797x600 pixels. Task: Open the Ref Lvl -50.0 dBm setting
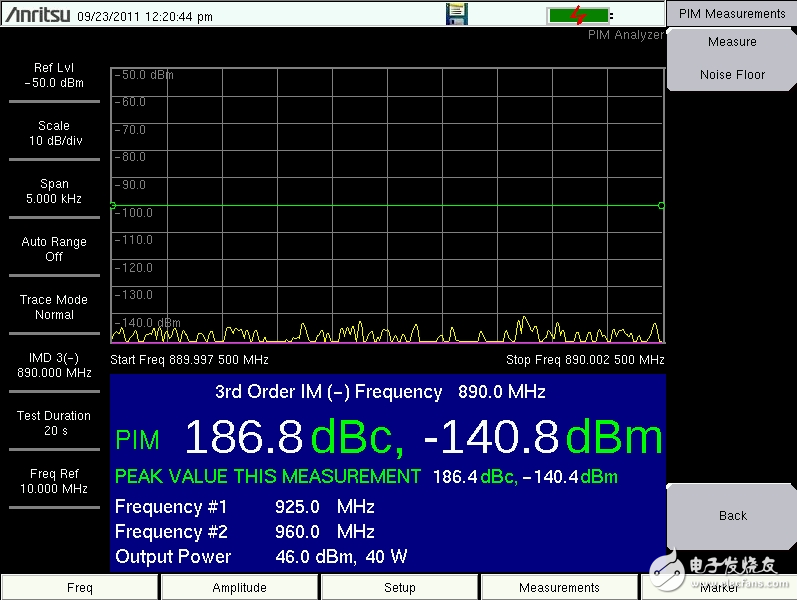point(54,76)
